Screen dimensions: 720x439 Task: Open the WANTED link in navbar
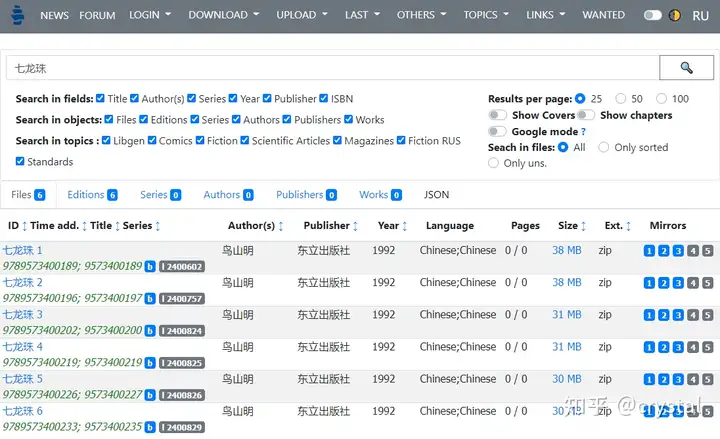[603, 15]
